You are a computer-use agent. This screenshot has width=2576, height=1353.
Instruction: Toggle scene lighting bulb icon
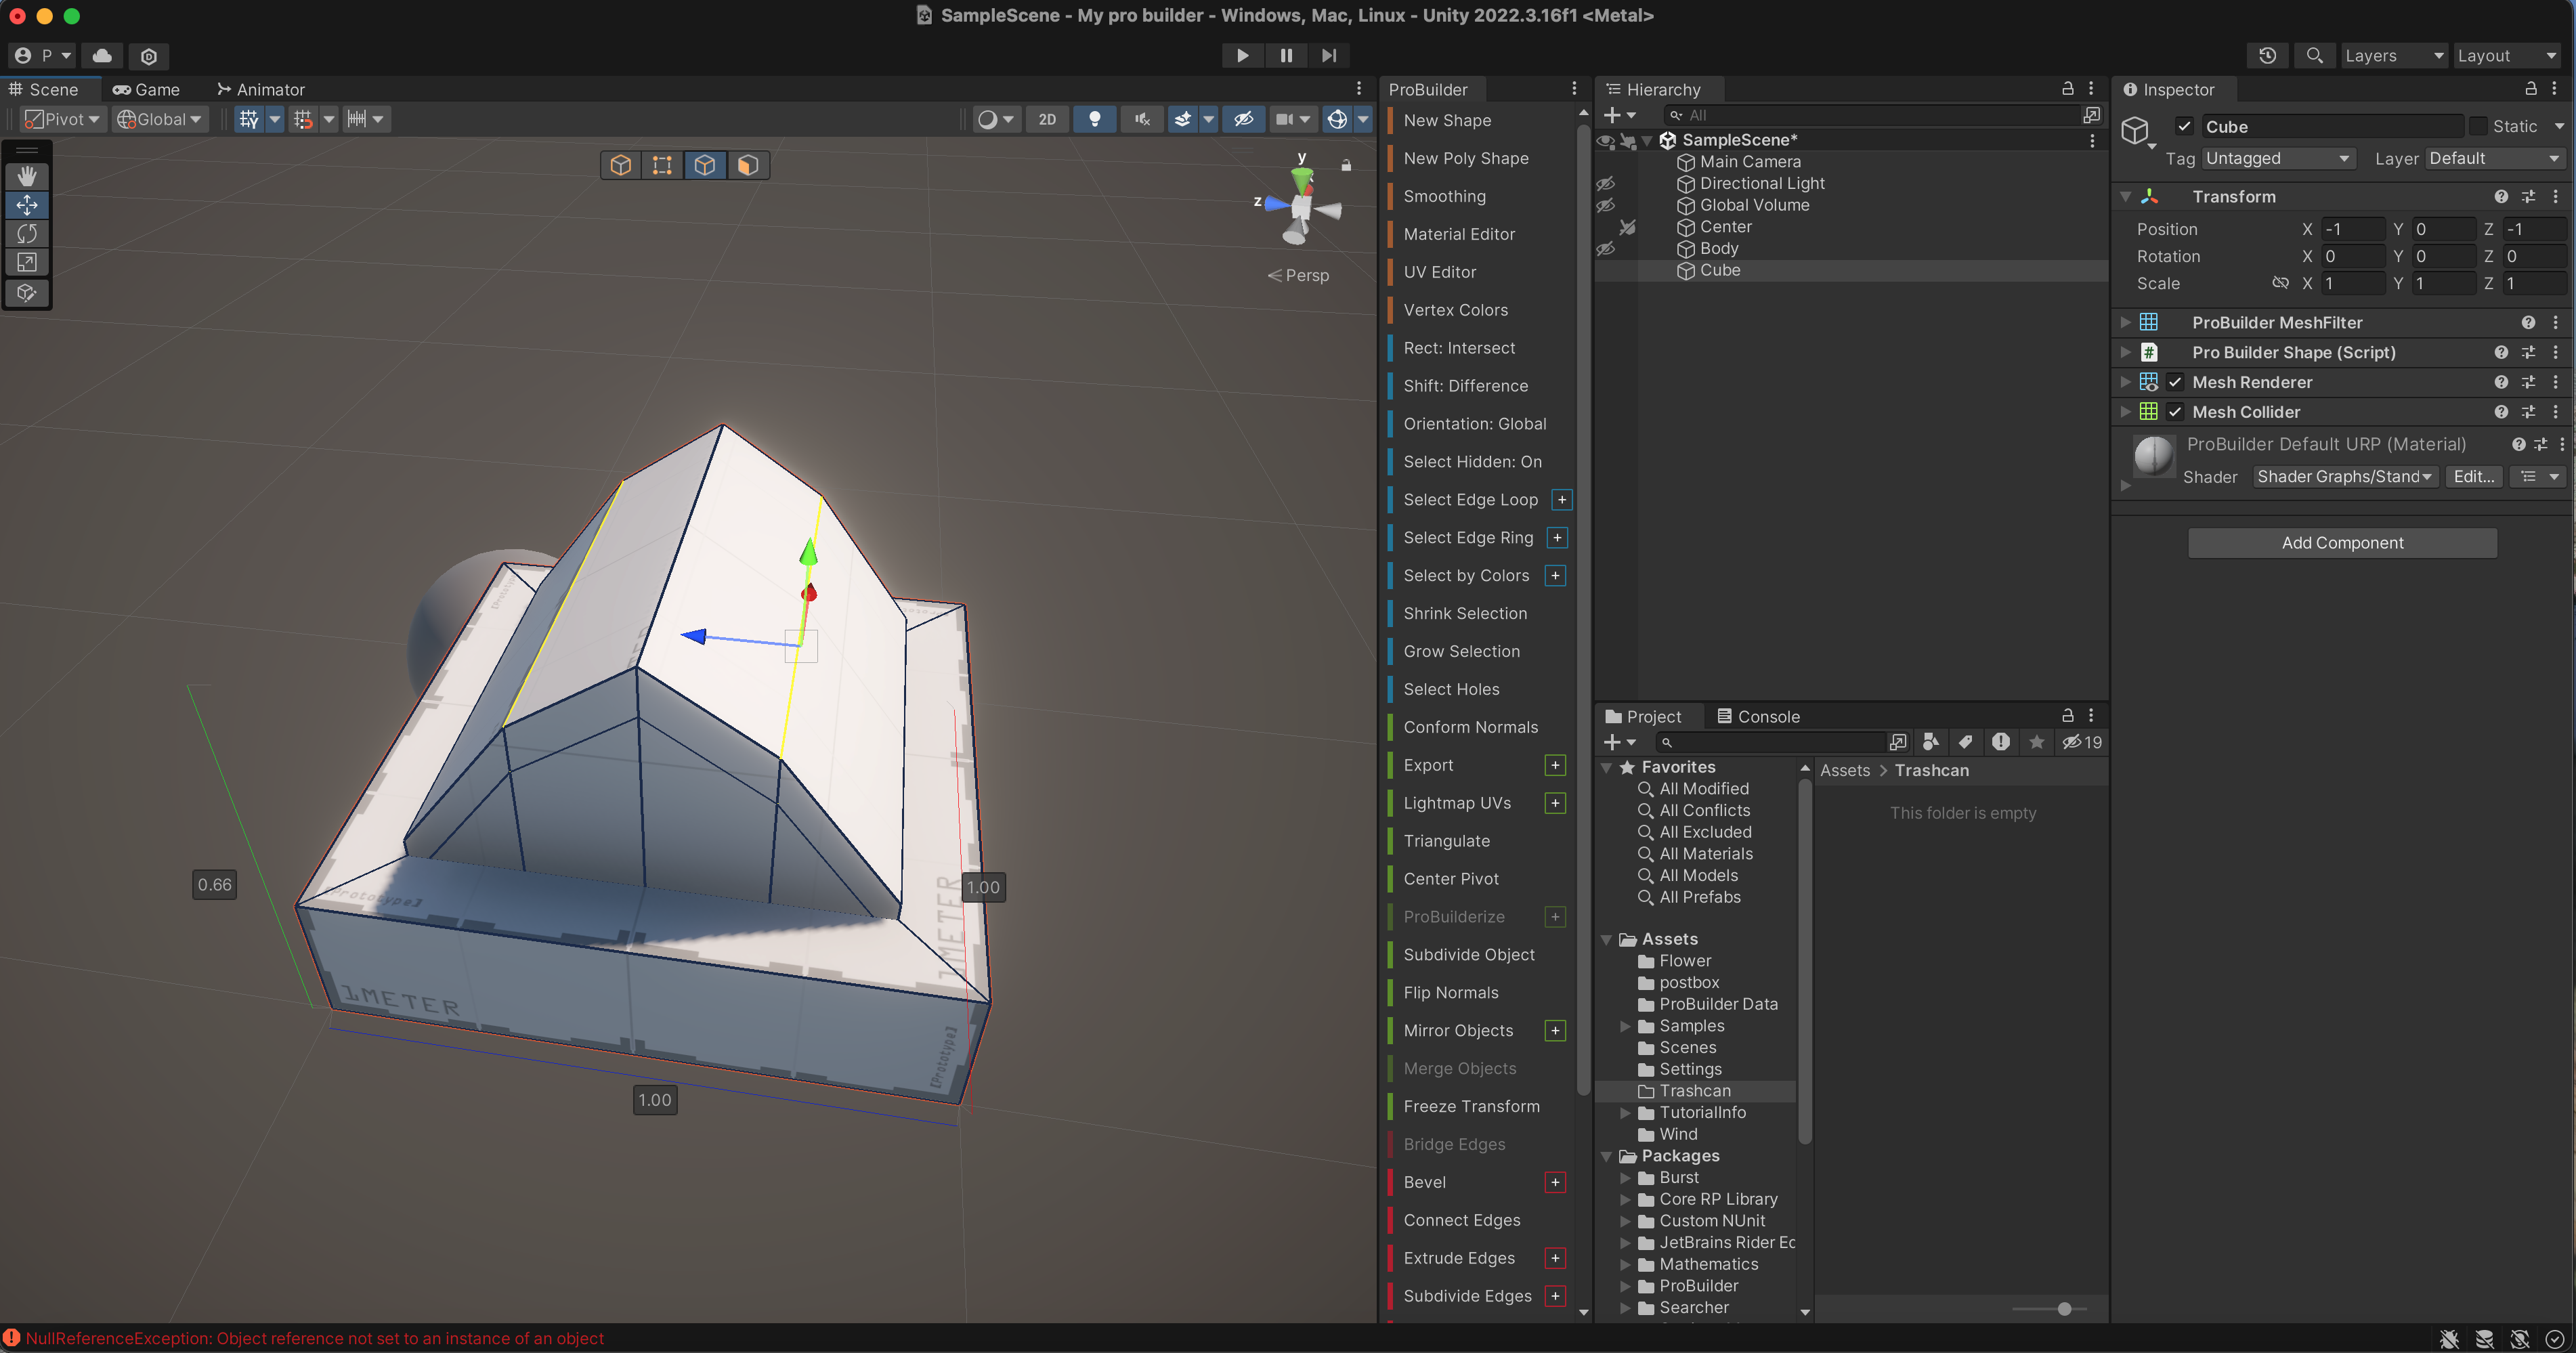pyautogui.click(x=1095, y=119)
